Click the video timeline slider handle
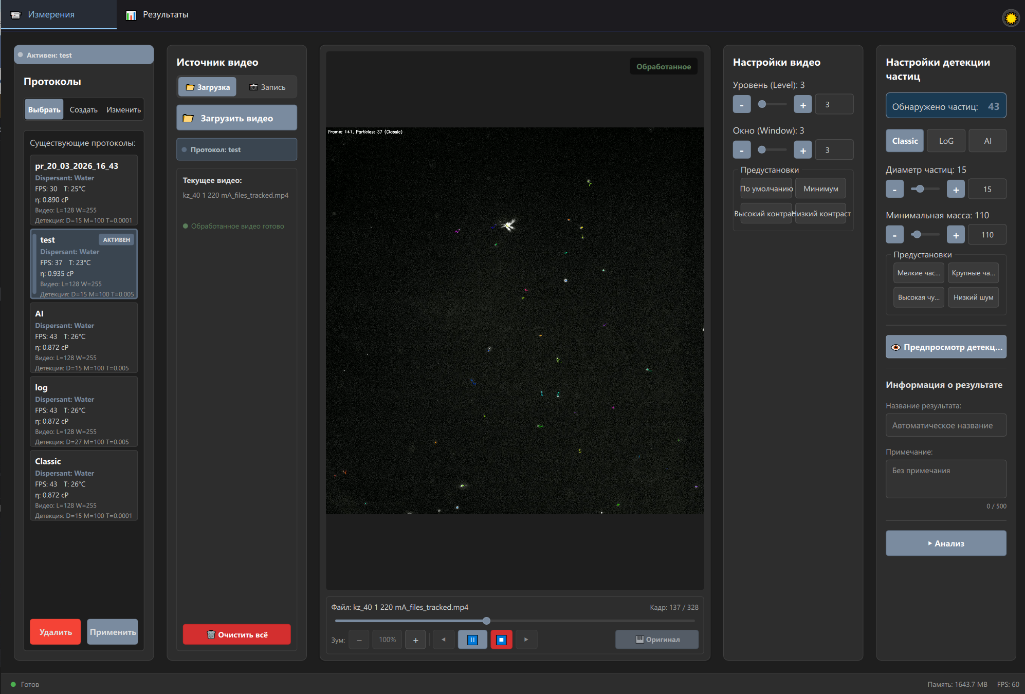1025x694 pixels. (486, 621)
